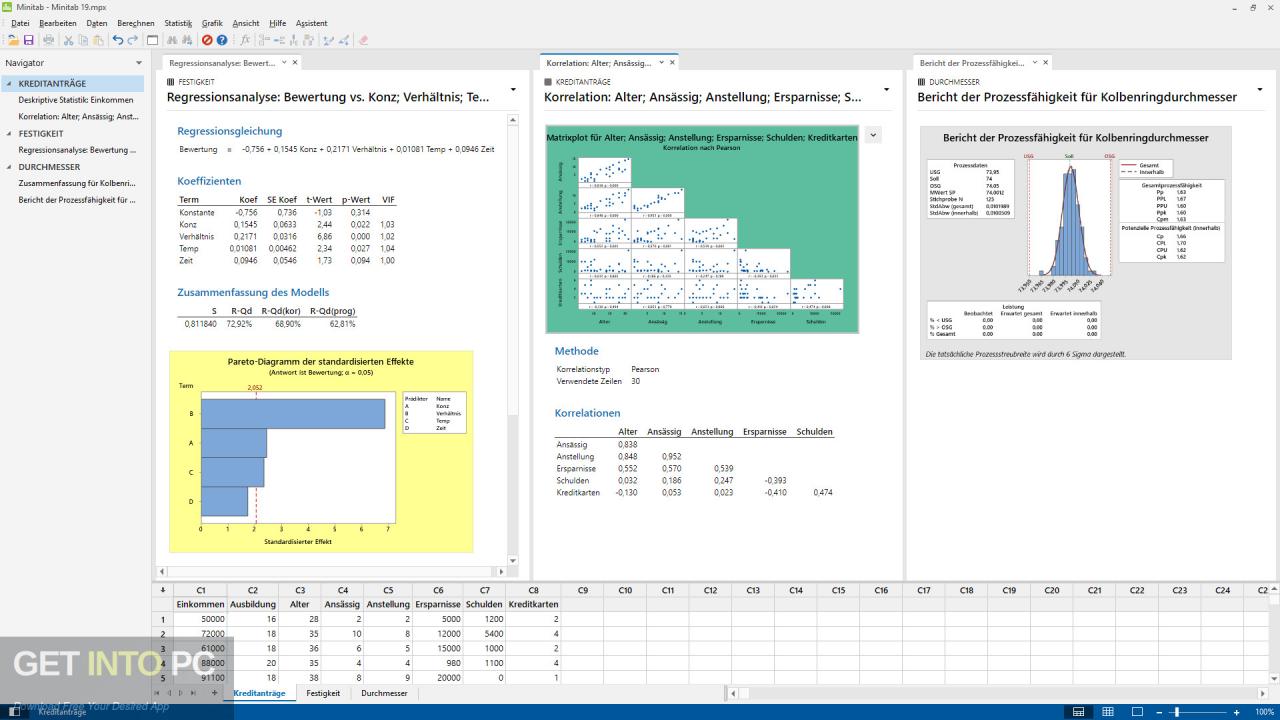The width and height of the screenshot is (1280, 720).
Task: Open the Statistik menu
Action: (178, 22)
